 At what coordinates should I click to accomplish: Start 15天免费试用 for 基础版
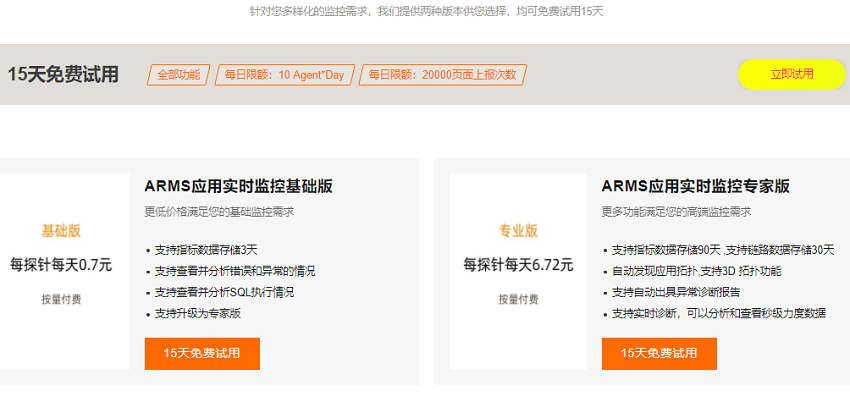(202, 353)
